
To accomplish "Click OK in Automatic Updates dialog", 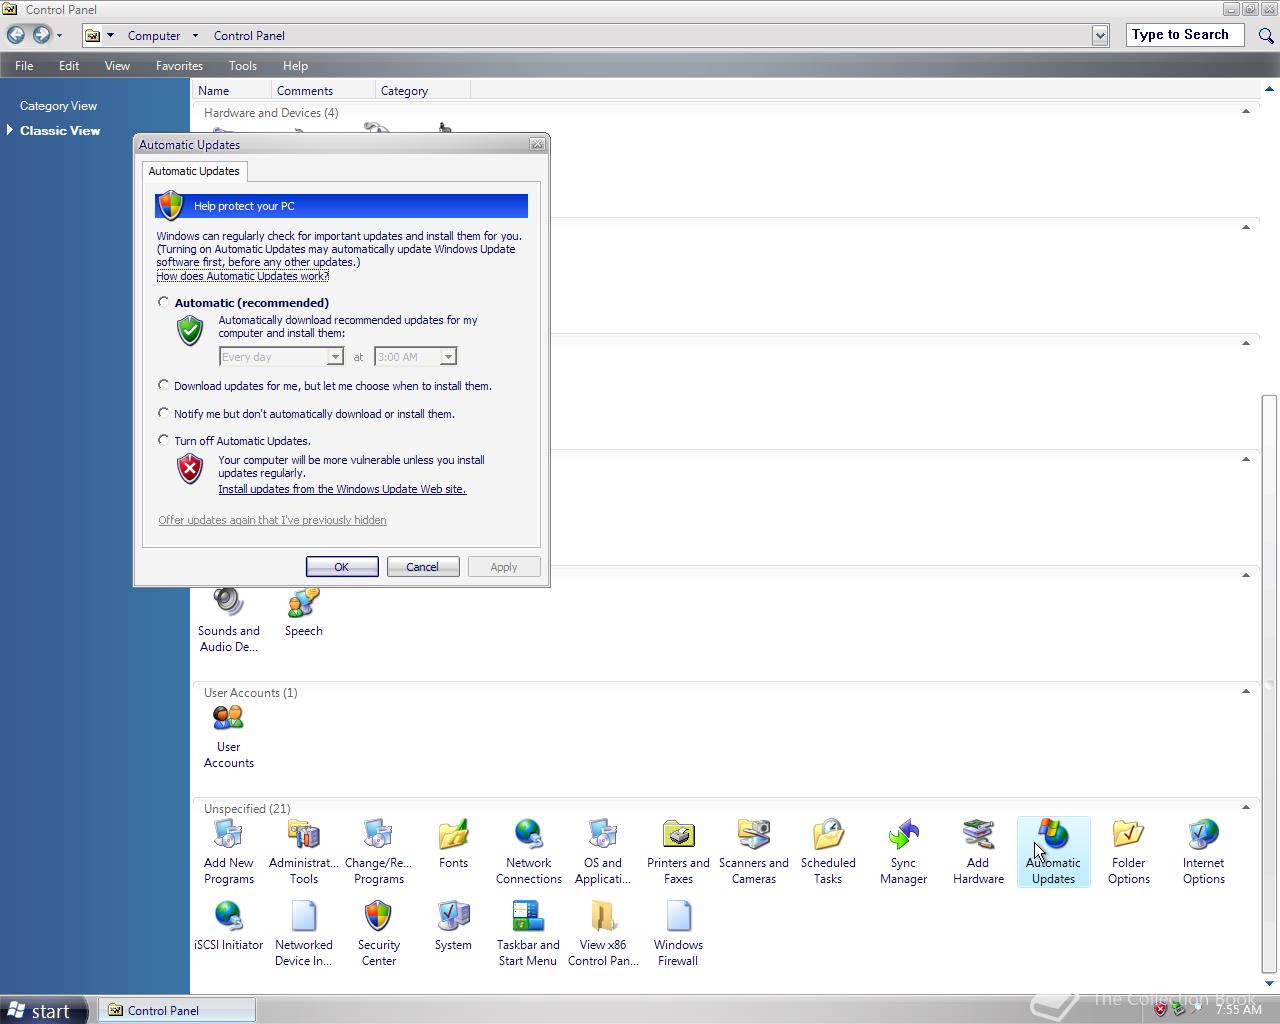I will (x=342, y=567).
